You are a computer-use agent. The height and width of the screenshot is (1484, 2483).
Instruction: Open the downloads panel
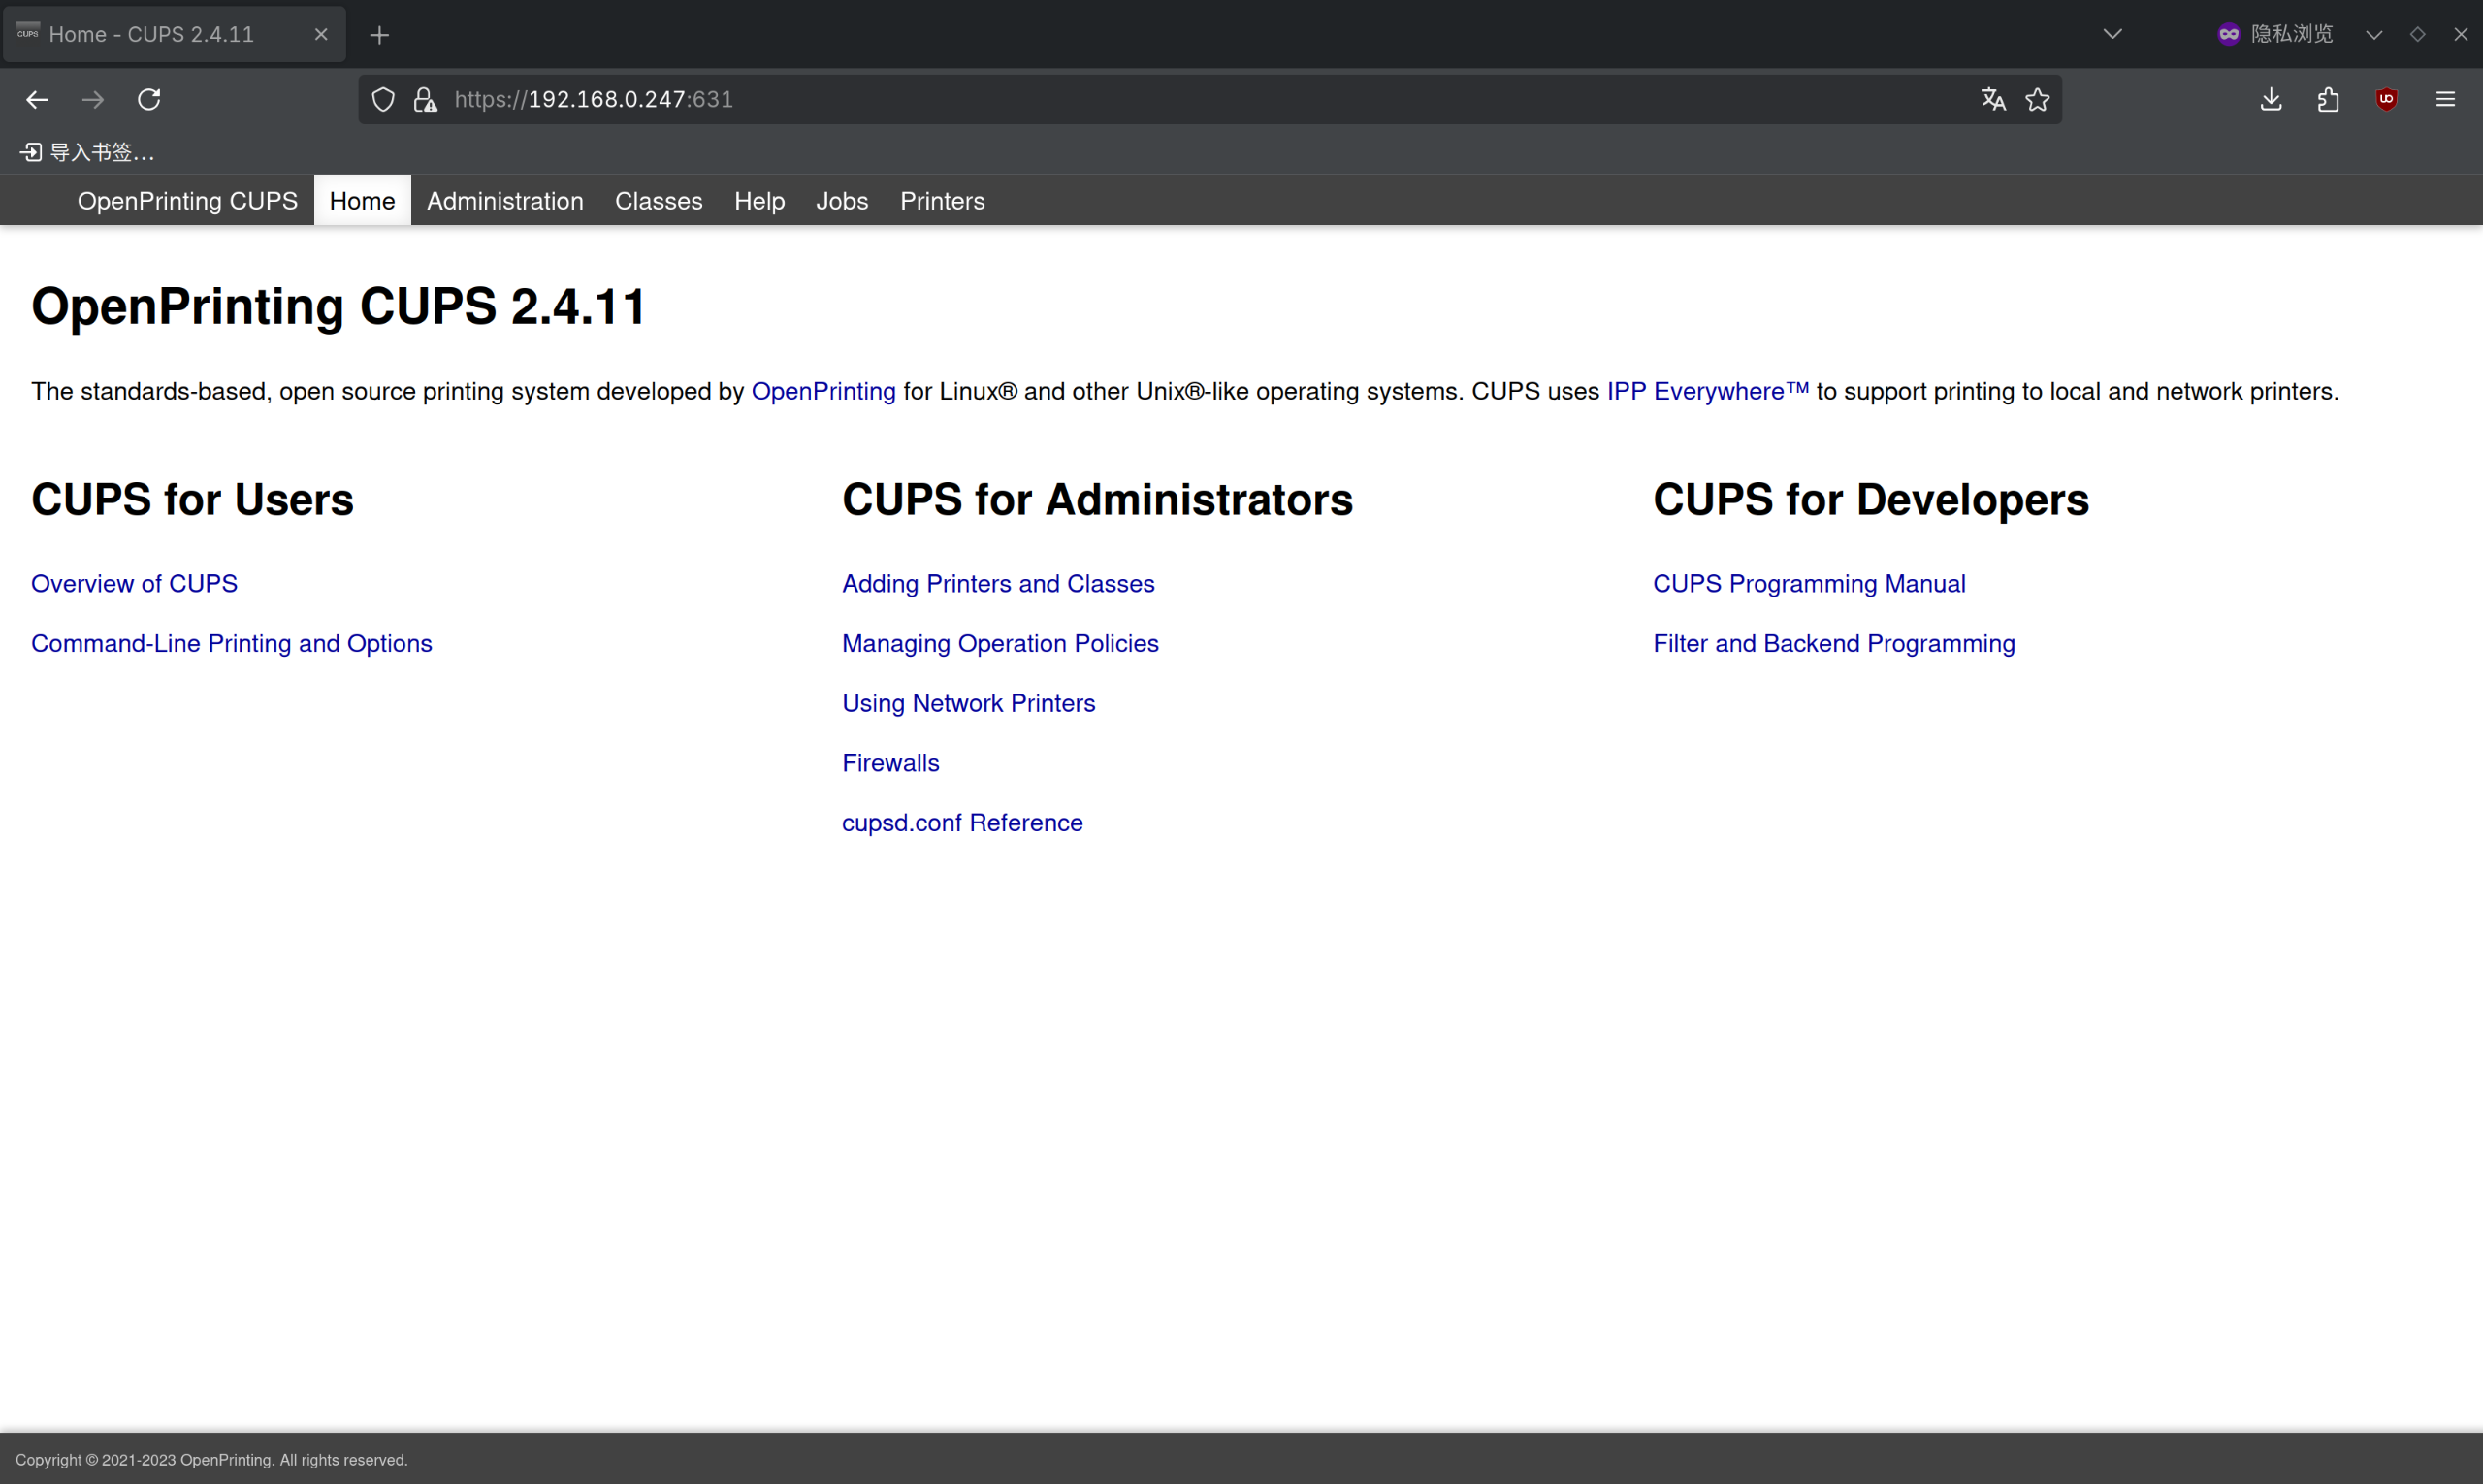point(2271,99)
